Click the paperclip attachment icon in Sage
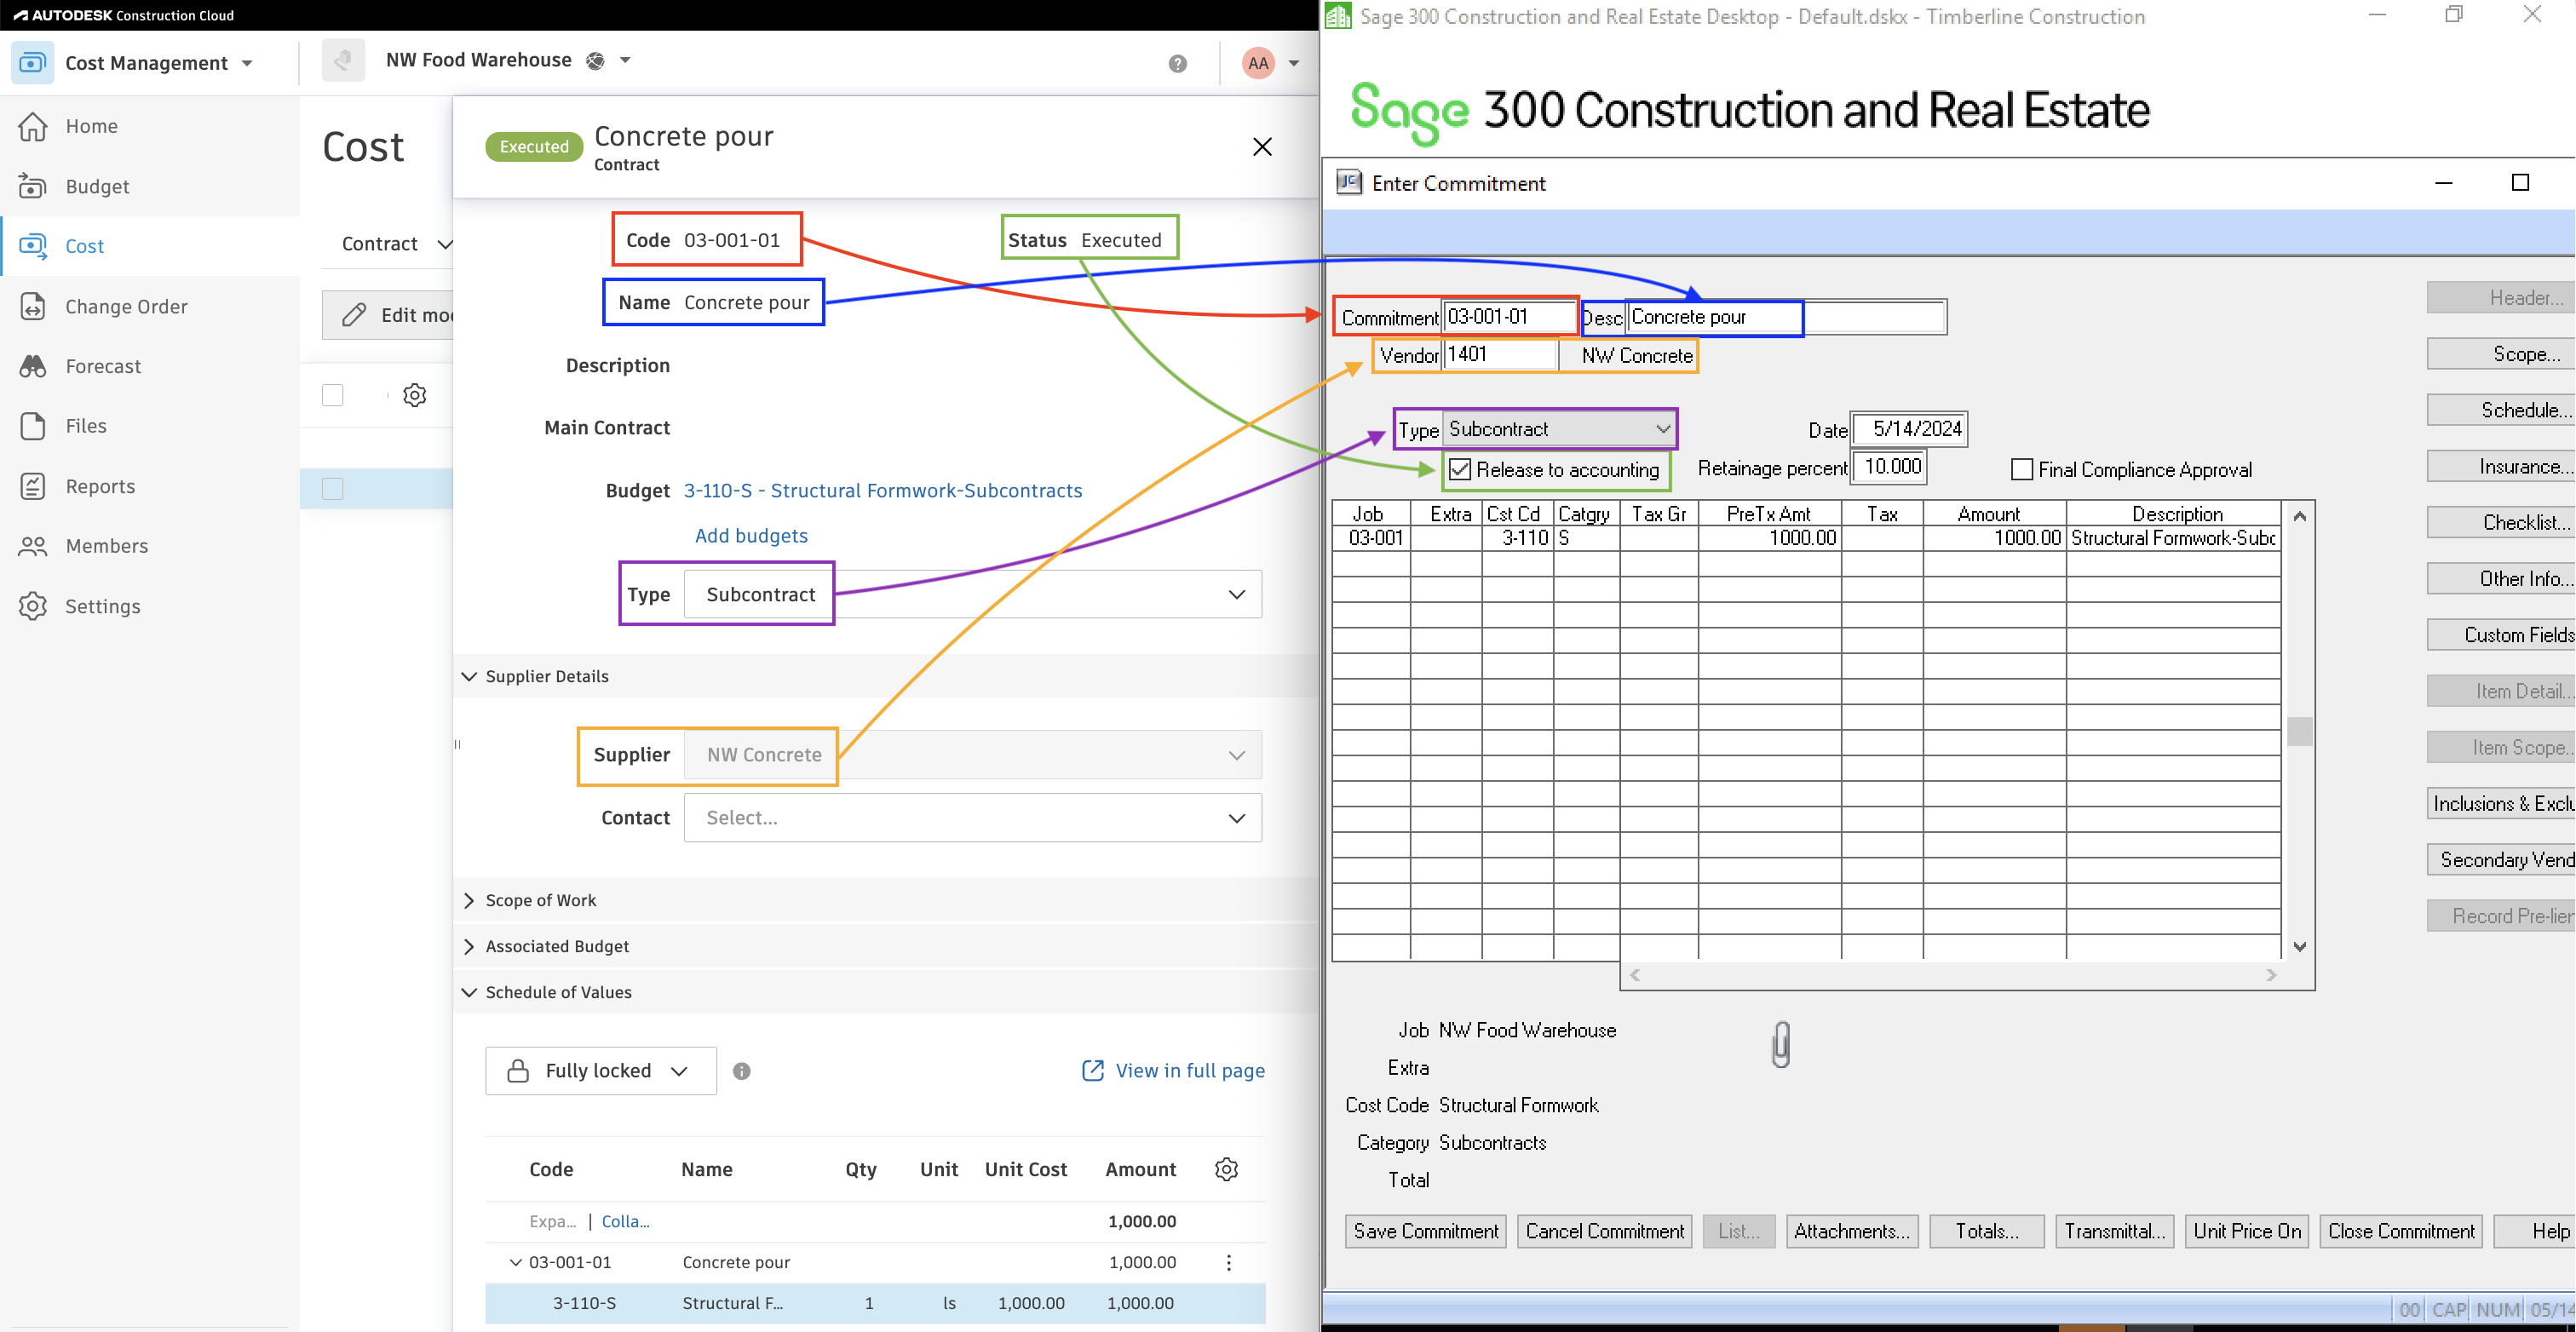 click(x=1781, y=1045)
